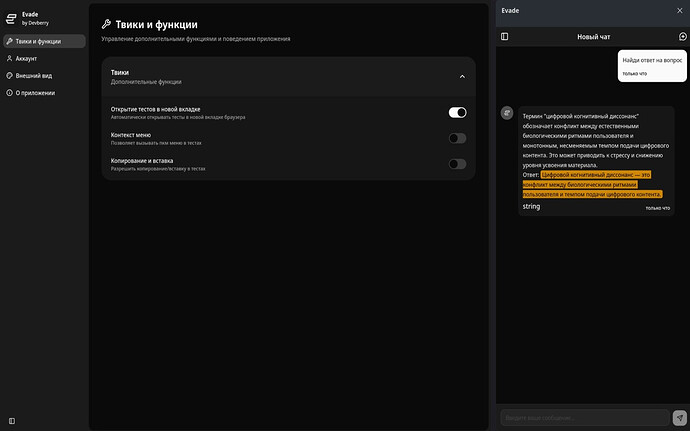Image resolution: width=690 pixels, height=431 pixels.
Task: Open О приложении page
Action: click(x=35, y=92)
